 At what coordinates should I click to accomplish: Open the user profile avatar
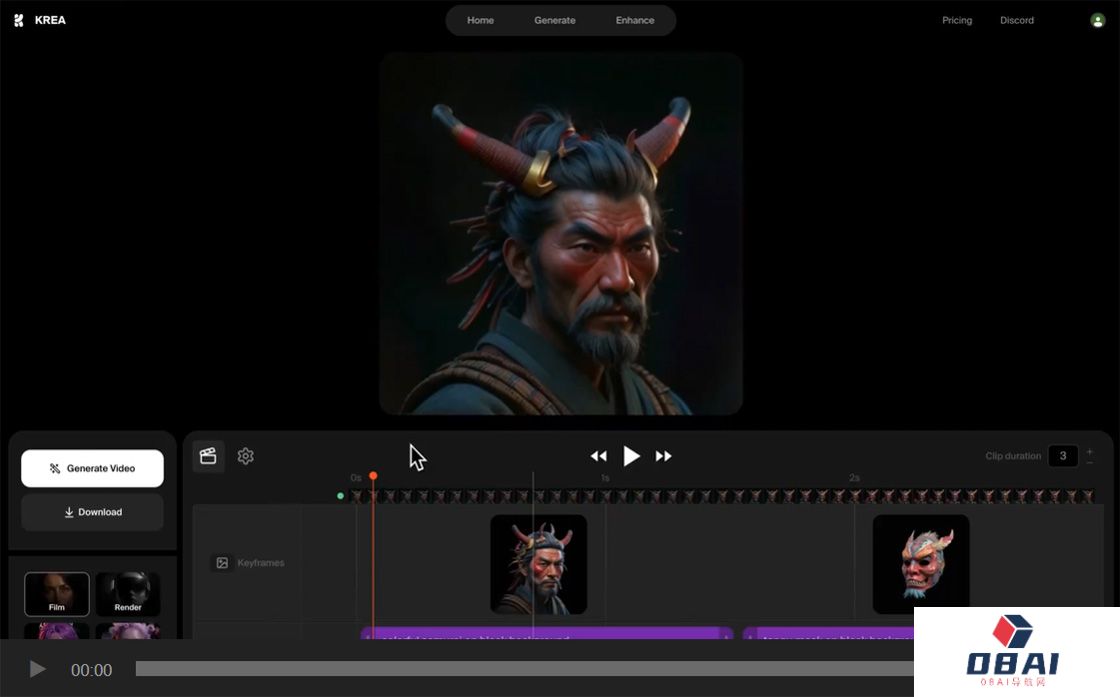coord(1097,20)
